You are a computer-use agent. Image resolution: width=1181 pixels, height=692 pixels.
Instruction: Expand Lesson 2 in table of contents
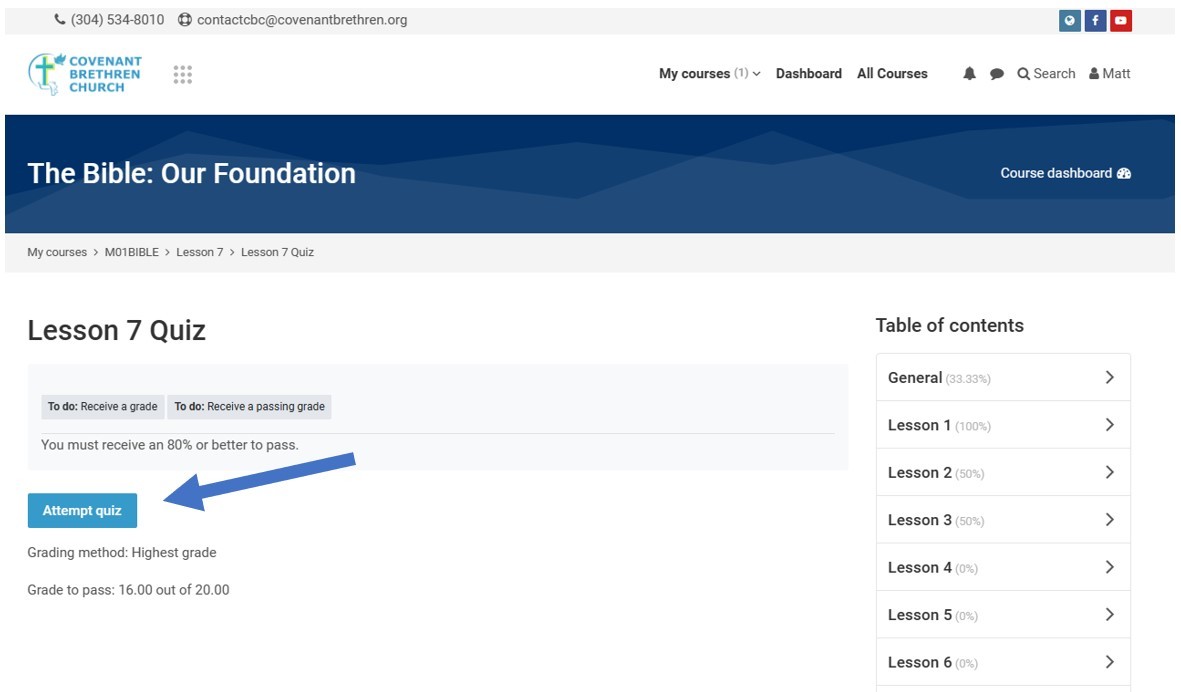click(x=1003, y=472)
